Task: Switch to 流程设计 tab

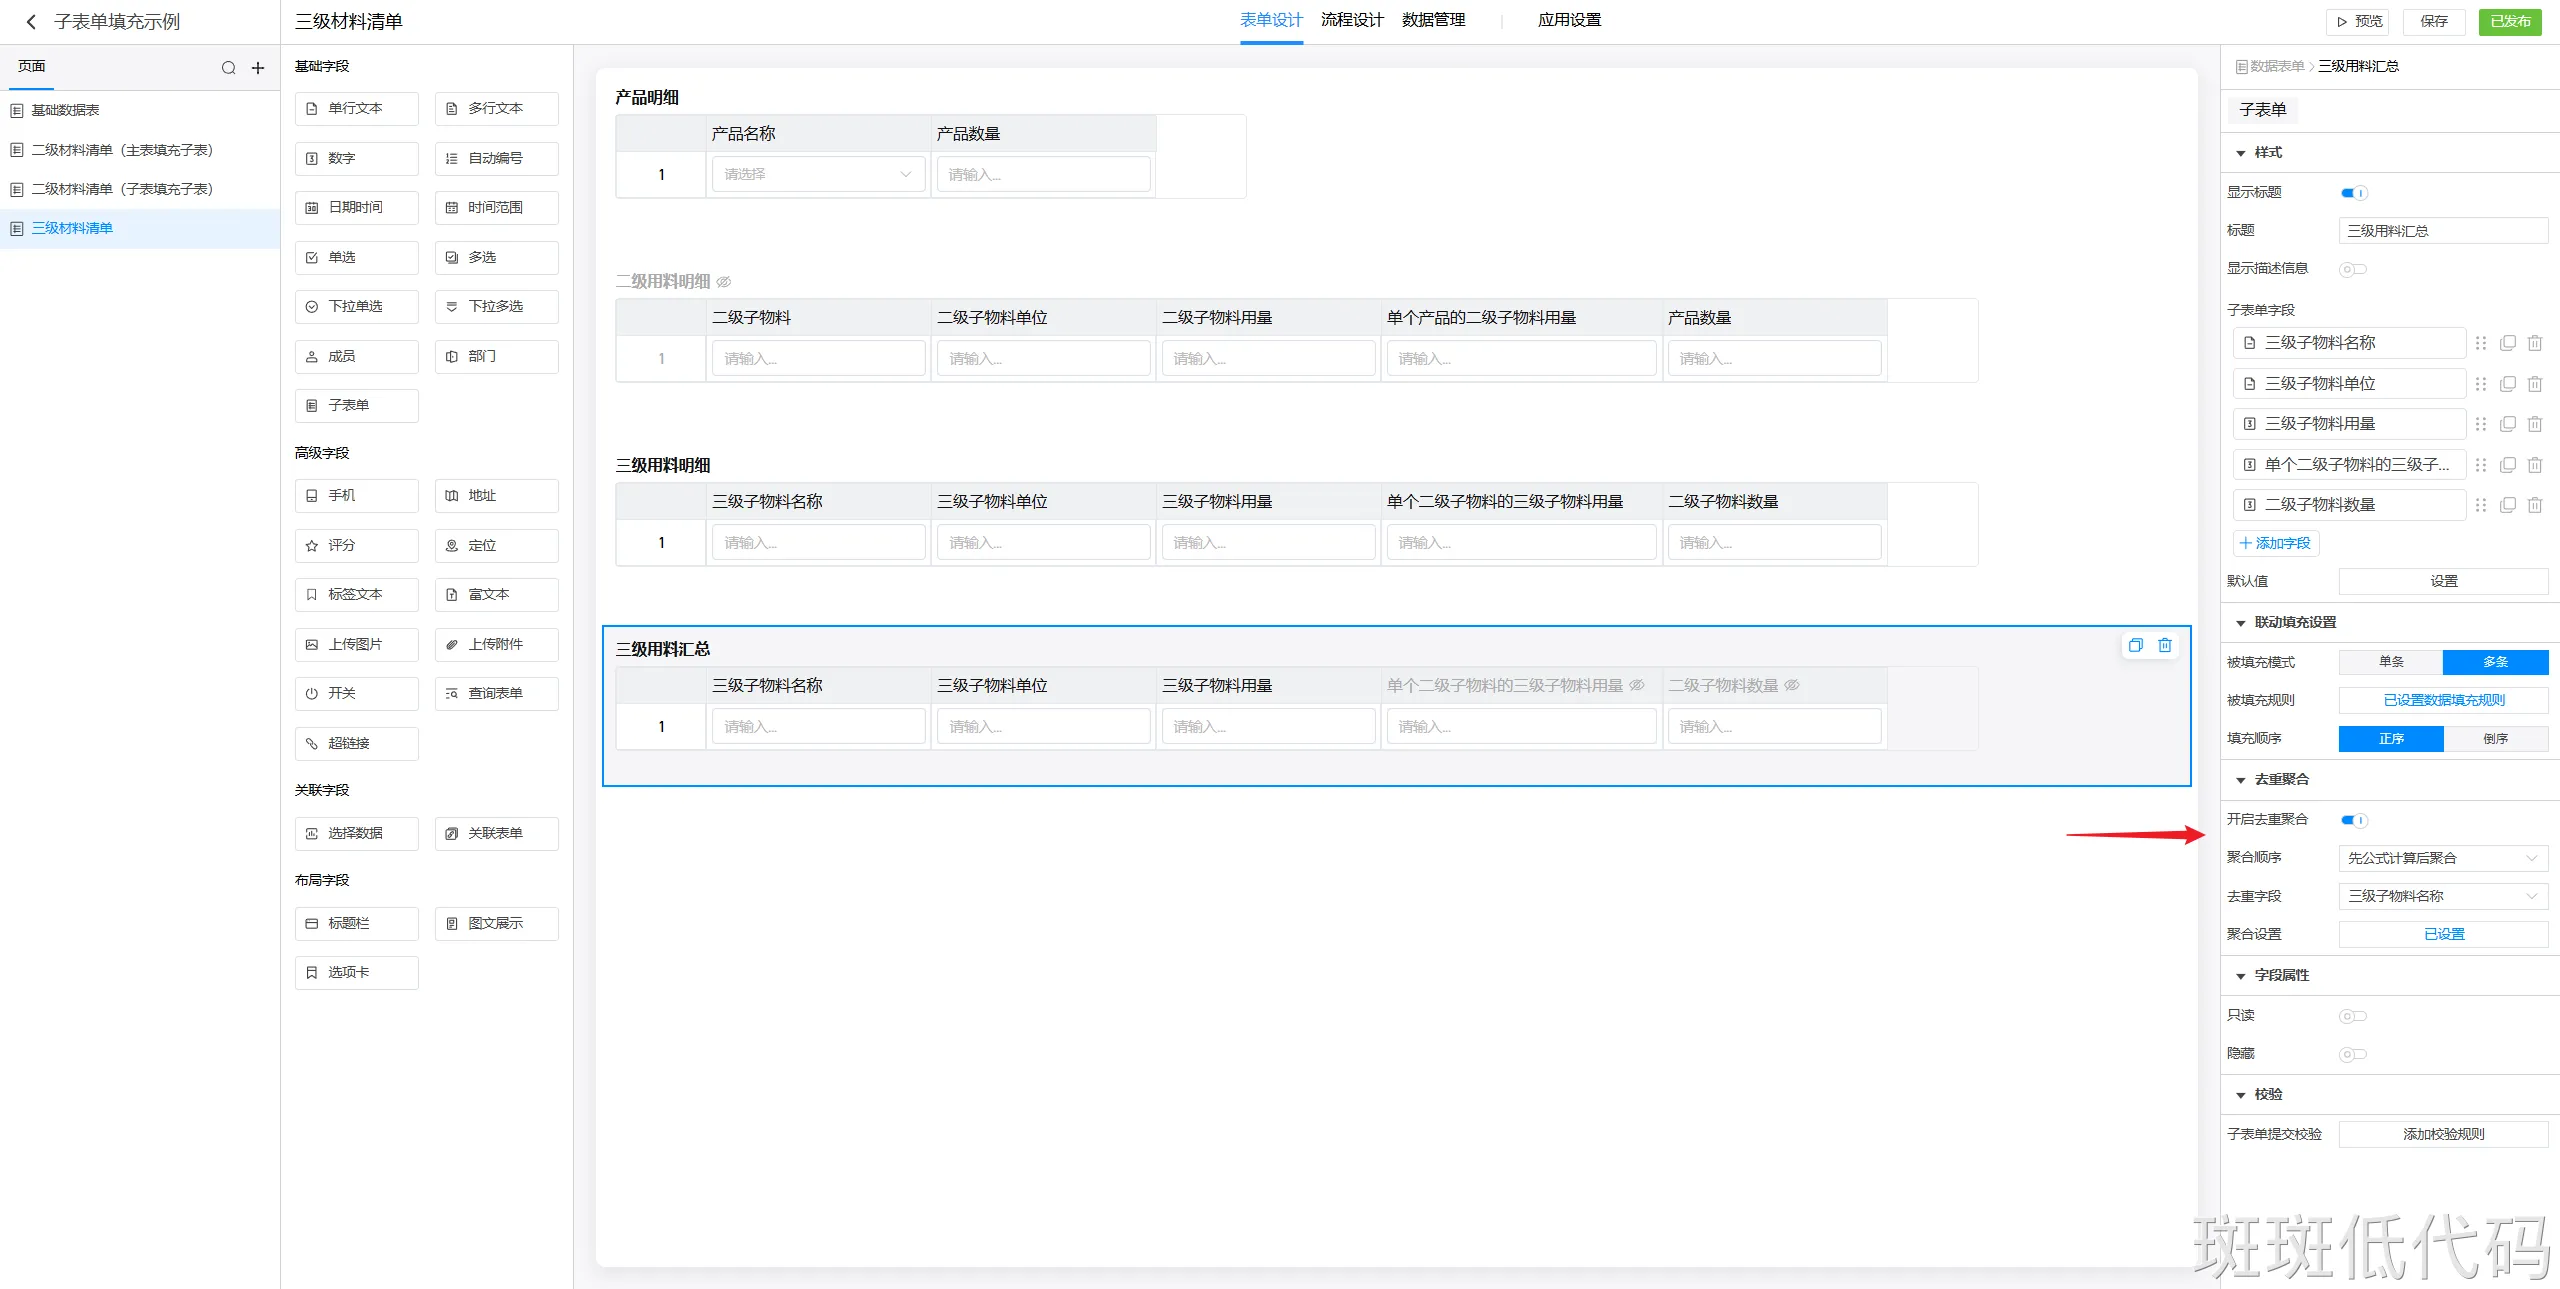Action: click(1351, 20)
